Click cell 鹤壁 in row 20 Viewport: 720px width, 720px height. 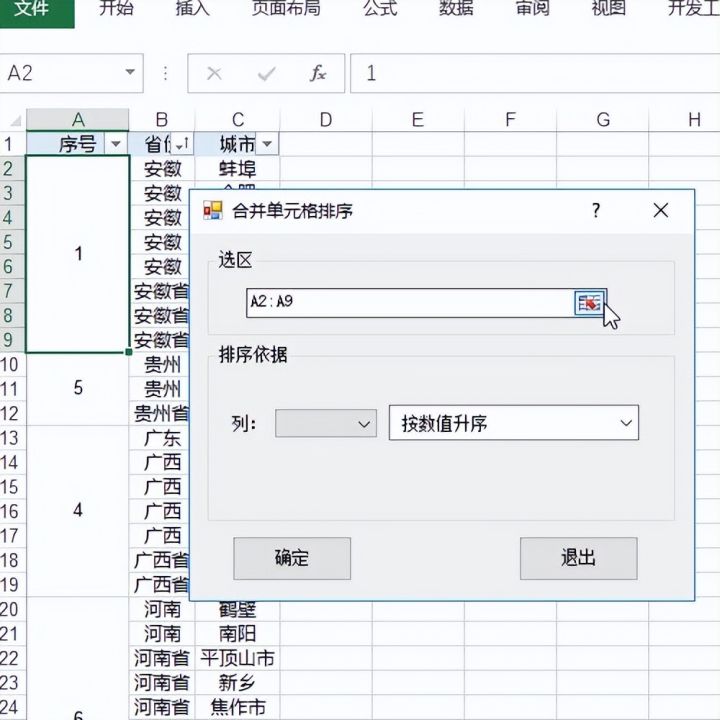coord(237,610)
